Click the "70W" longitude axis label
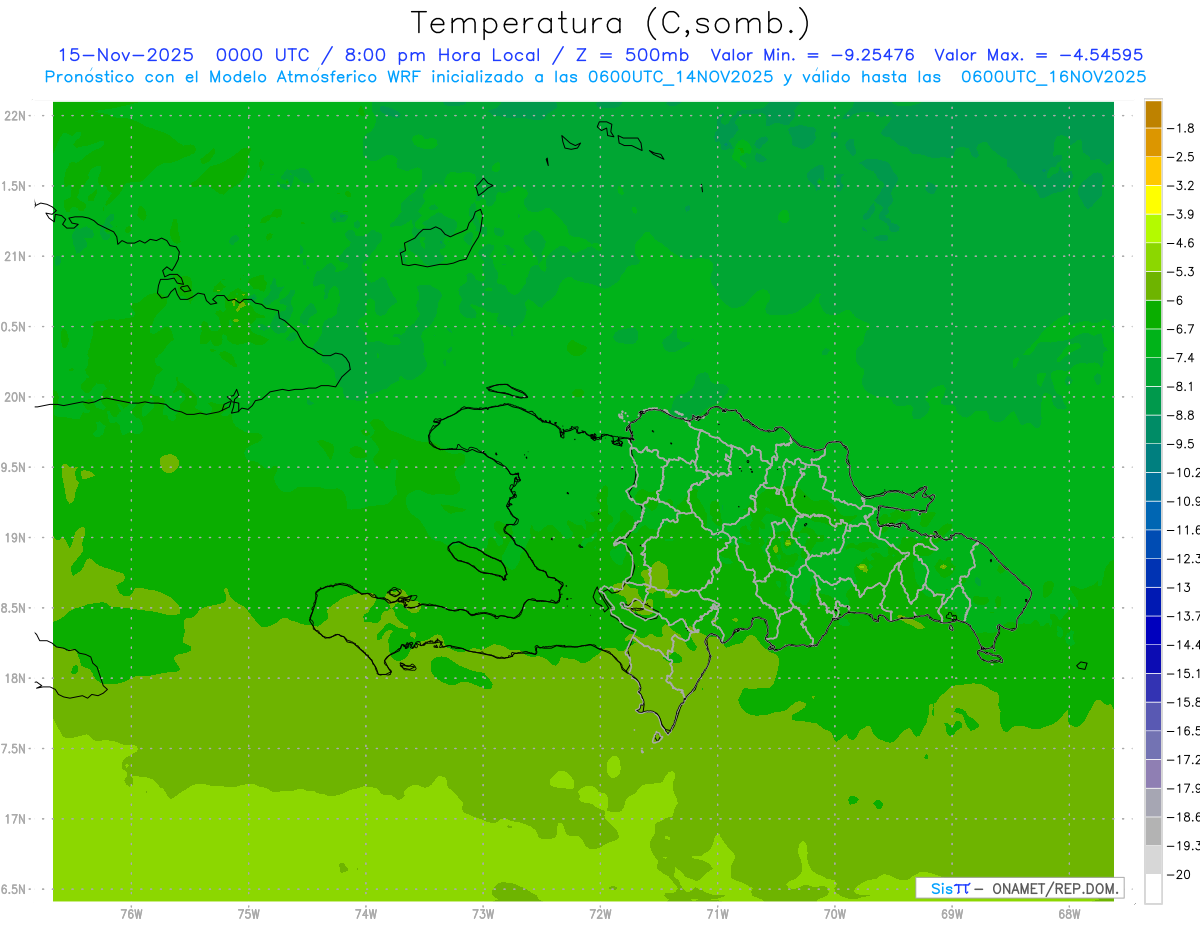The height and width of the screenshot is (927, 1200). (x=835, y=914)
